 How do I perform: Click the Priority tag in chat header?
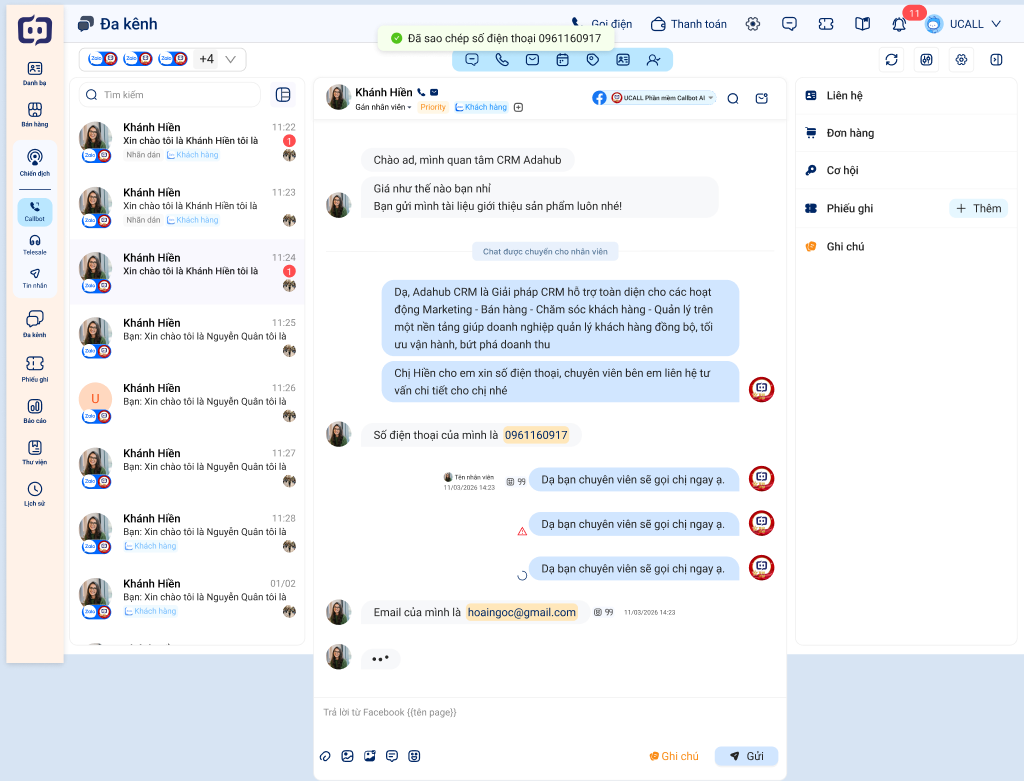433,107
